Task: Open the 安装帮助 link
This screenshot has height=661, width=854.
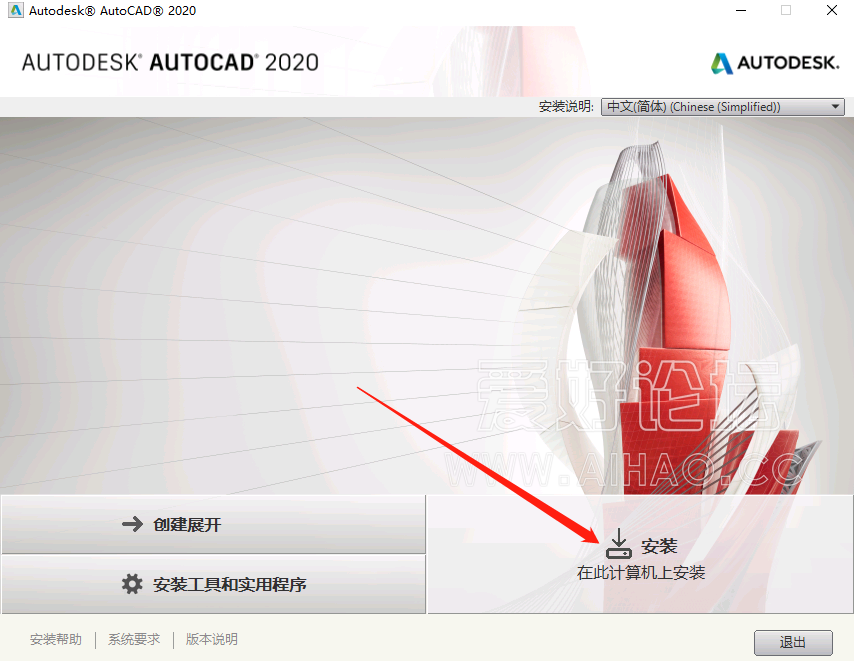Action: pos(56,639)
